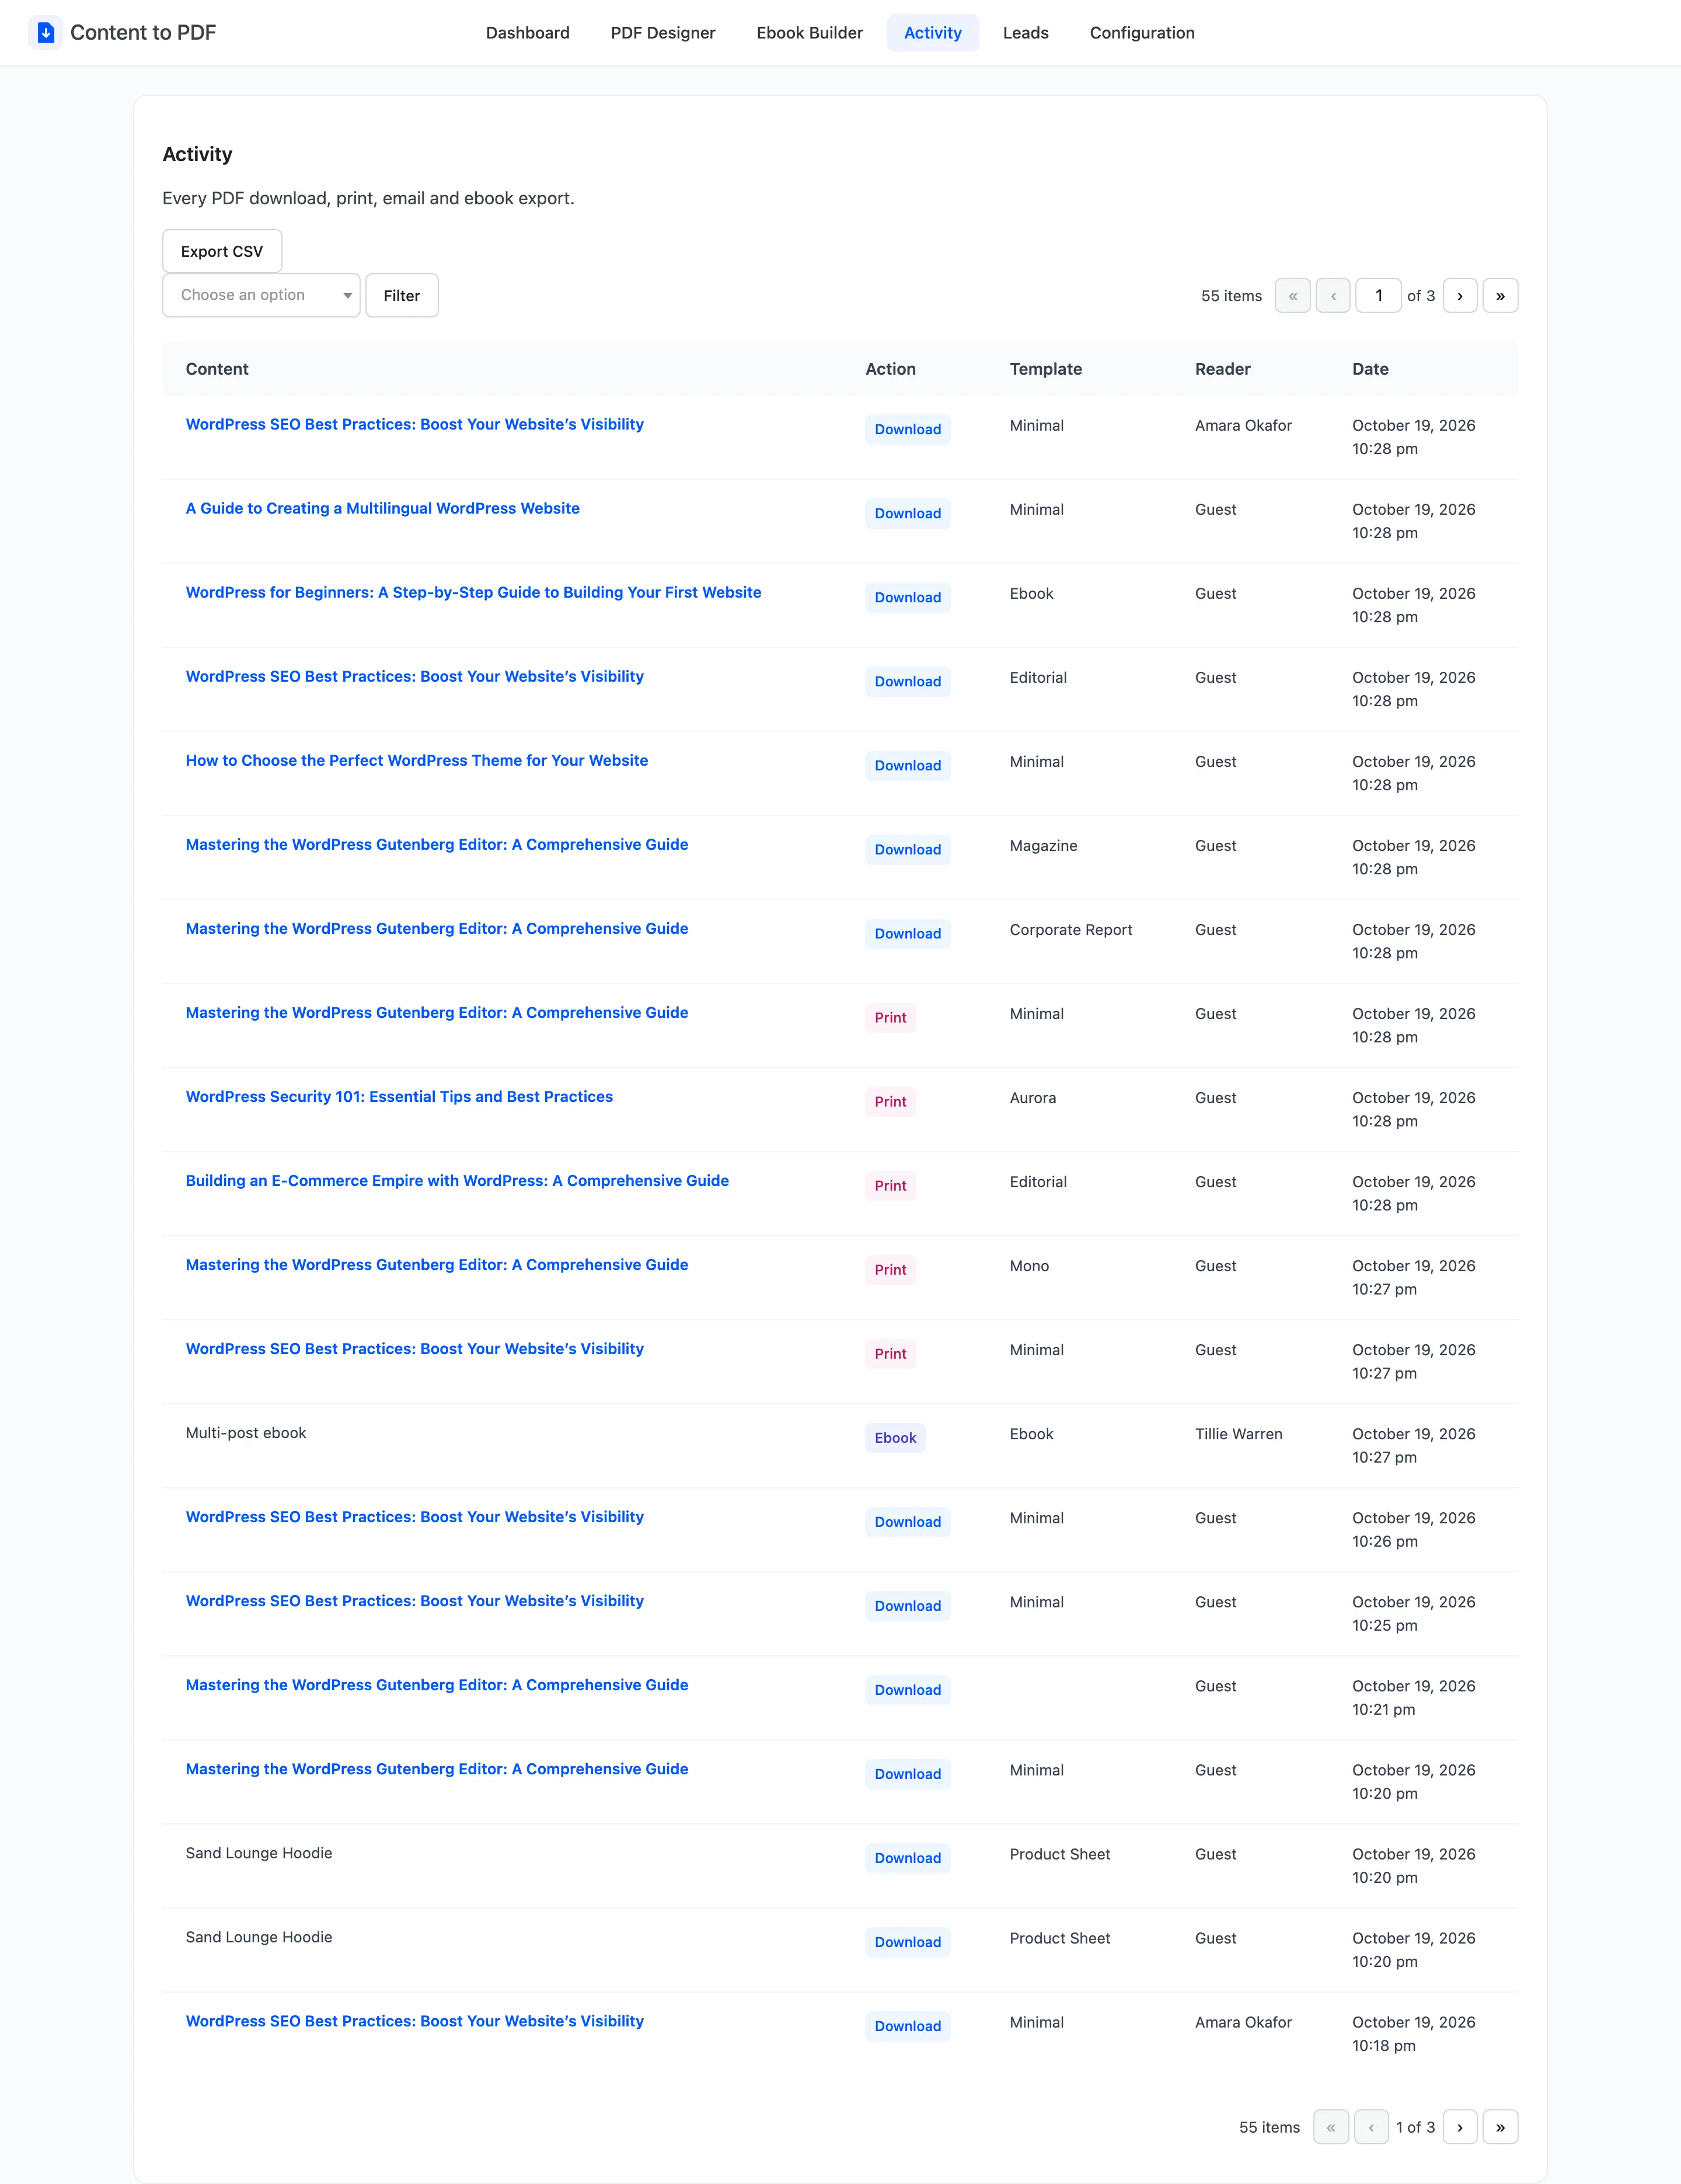Open the SEO Best Practices link in the Editorial row
Image resolution: width=1681 pixels, height=2184 pixels.
pos(414,676)
